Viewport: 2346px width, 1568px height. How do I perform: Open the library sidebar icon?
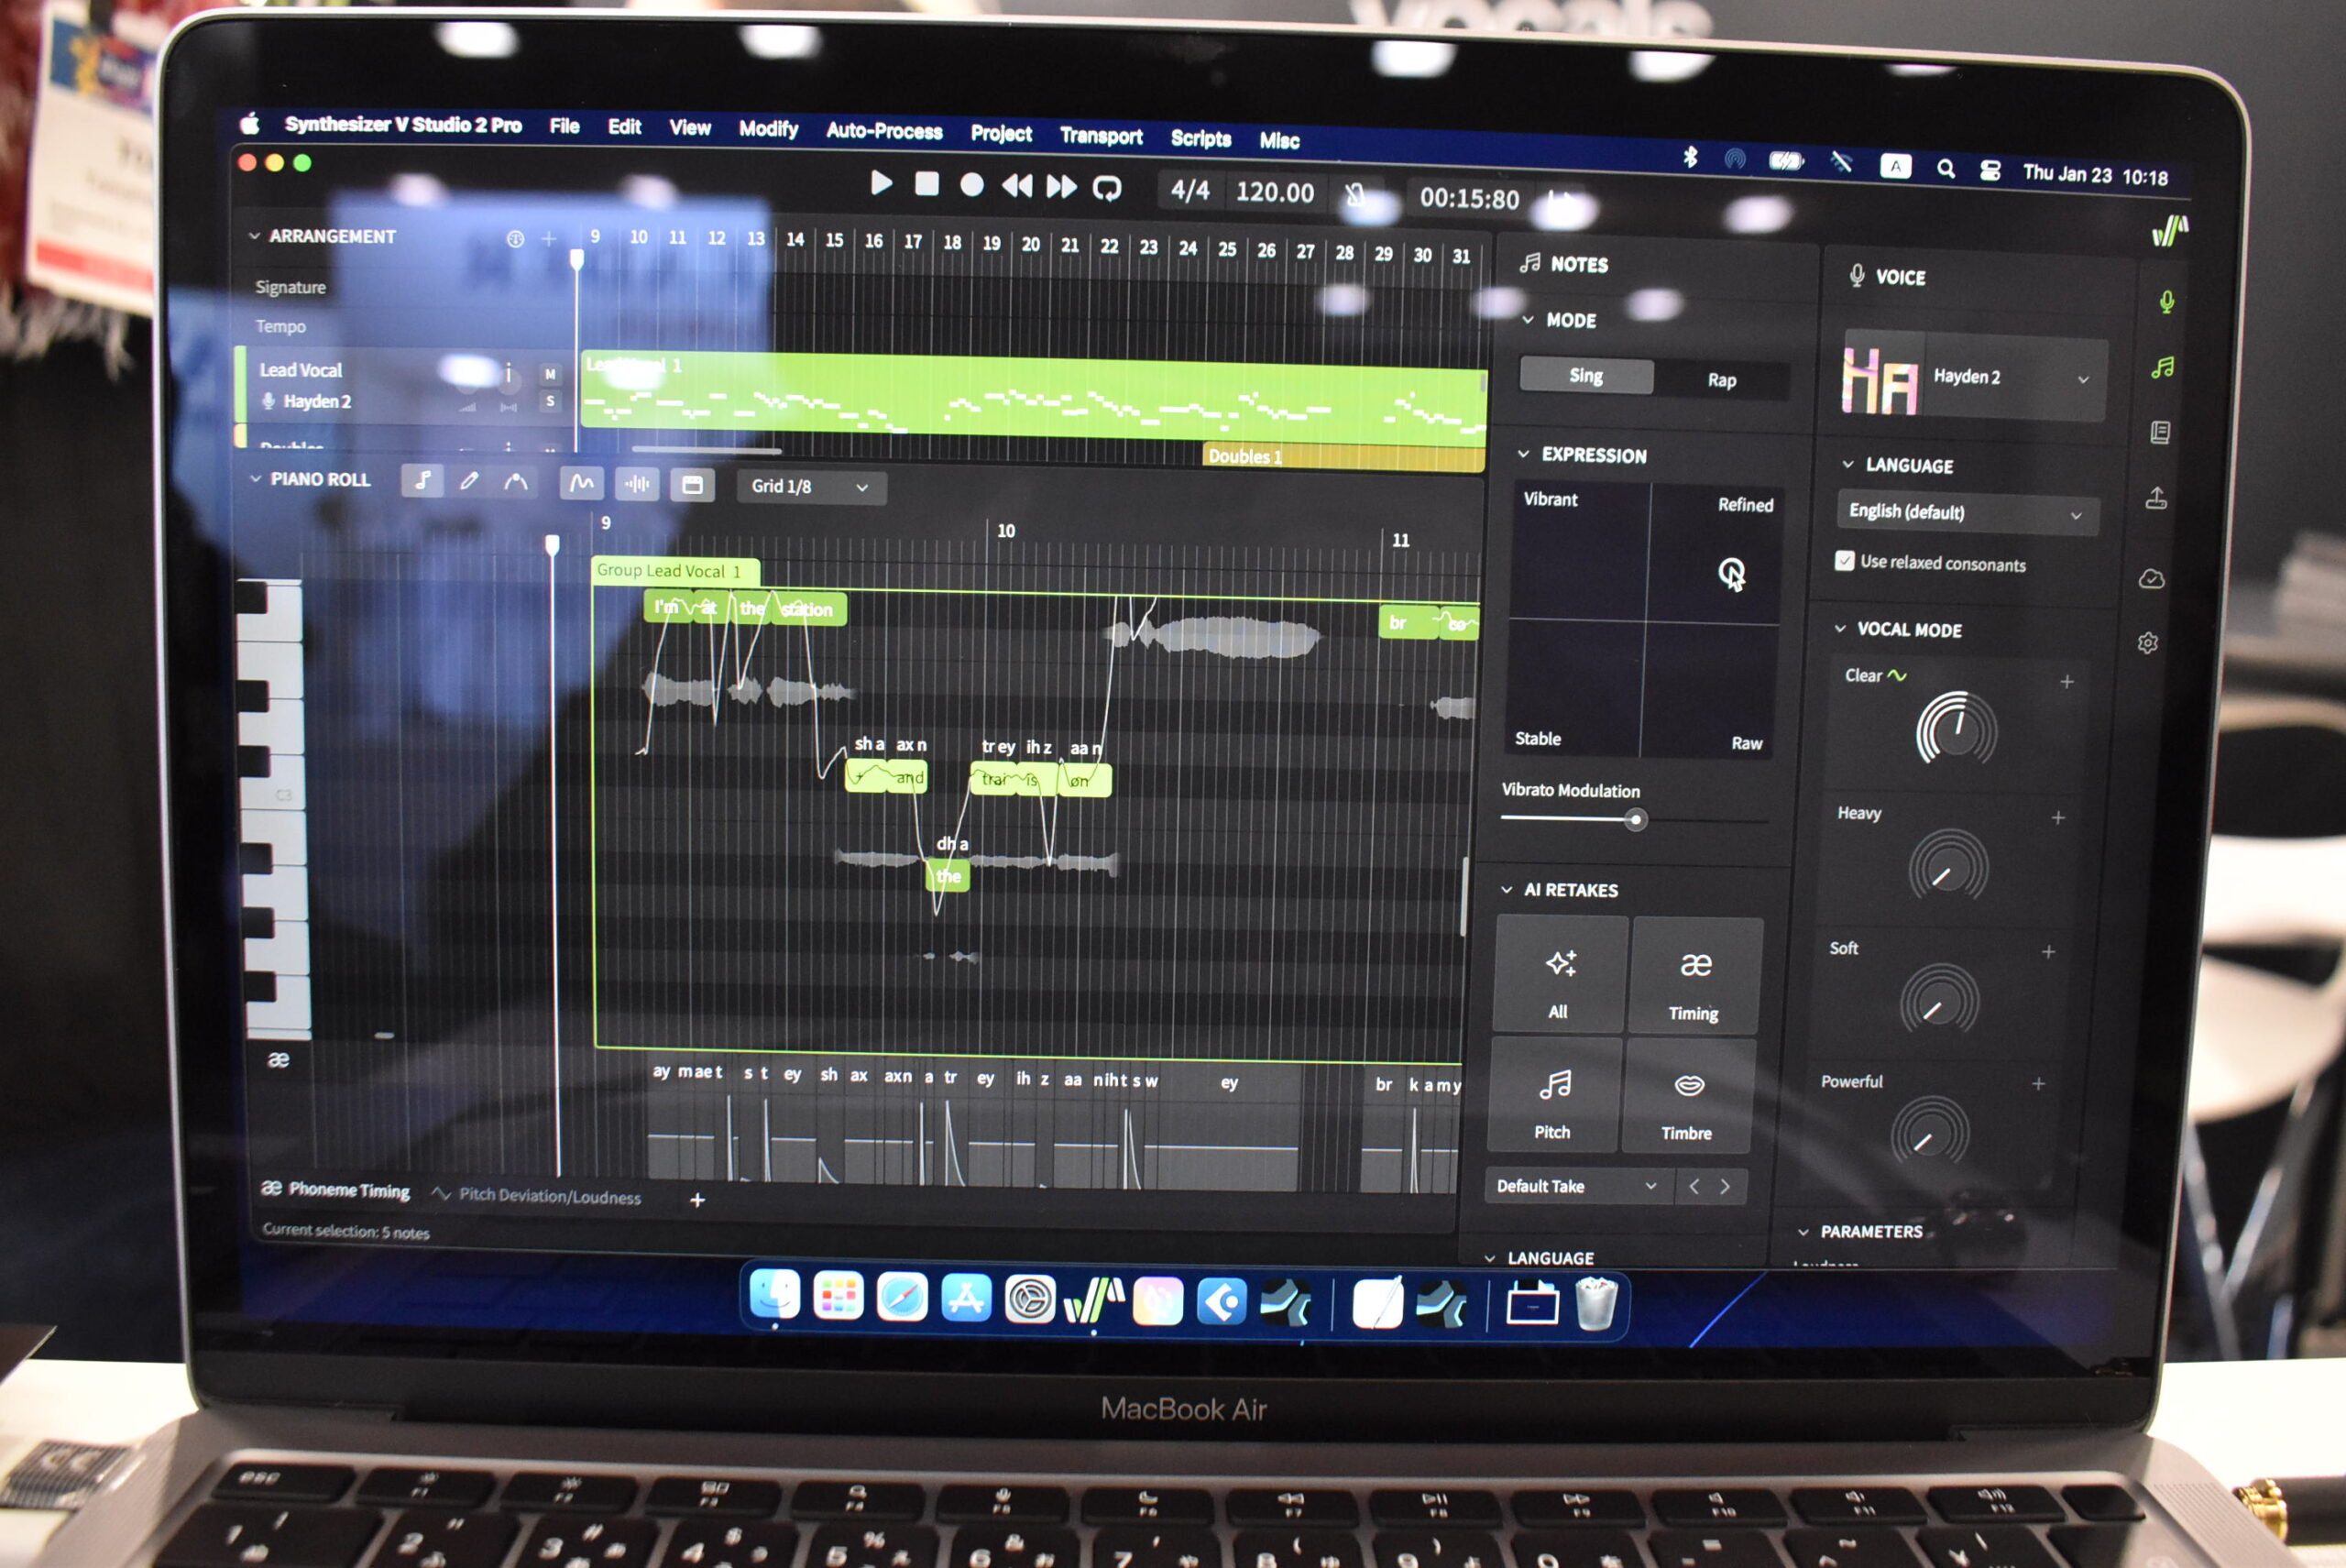[x=2160, y=432]
